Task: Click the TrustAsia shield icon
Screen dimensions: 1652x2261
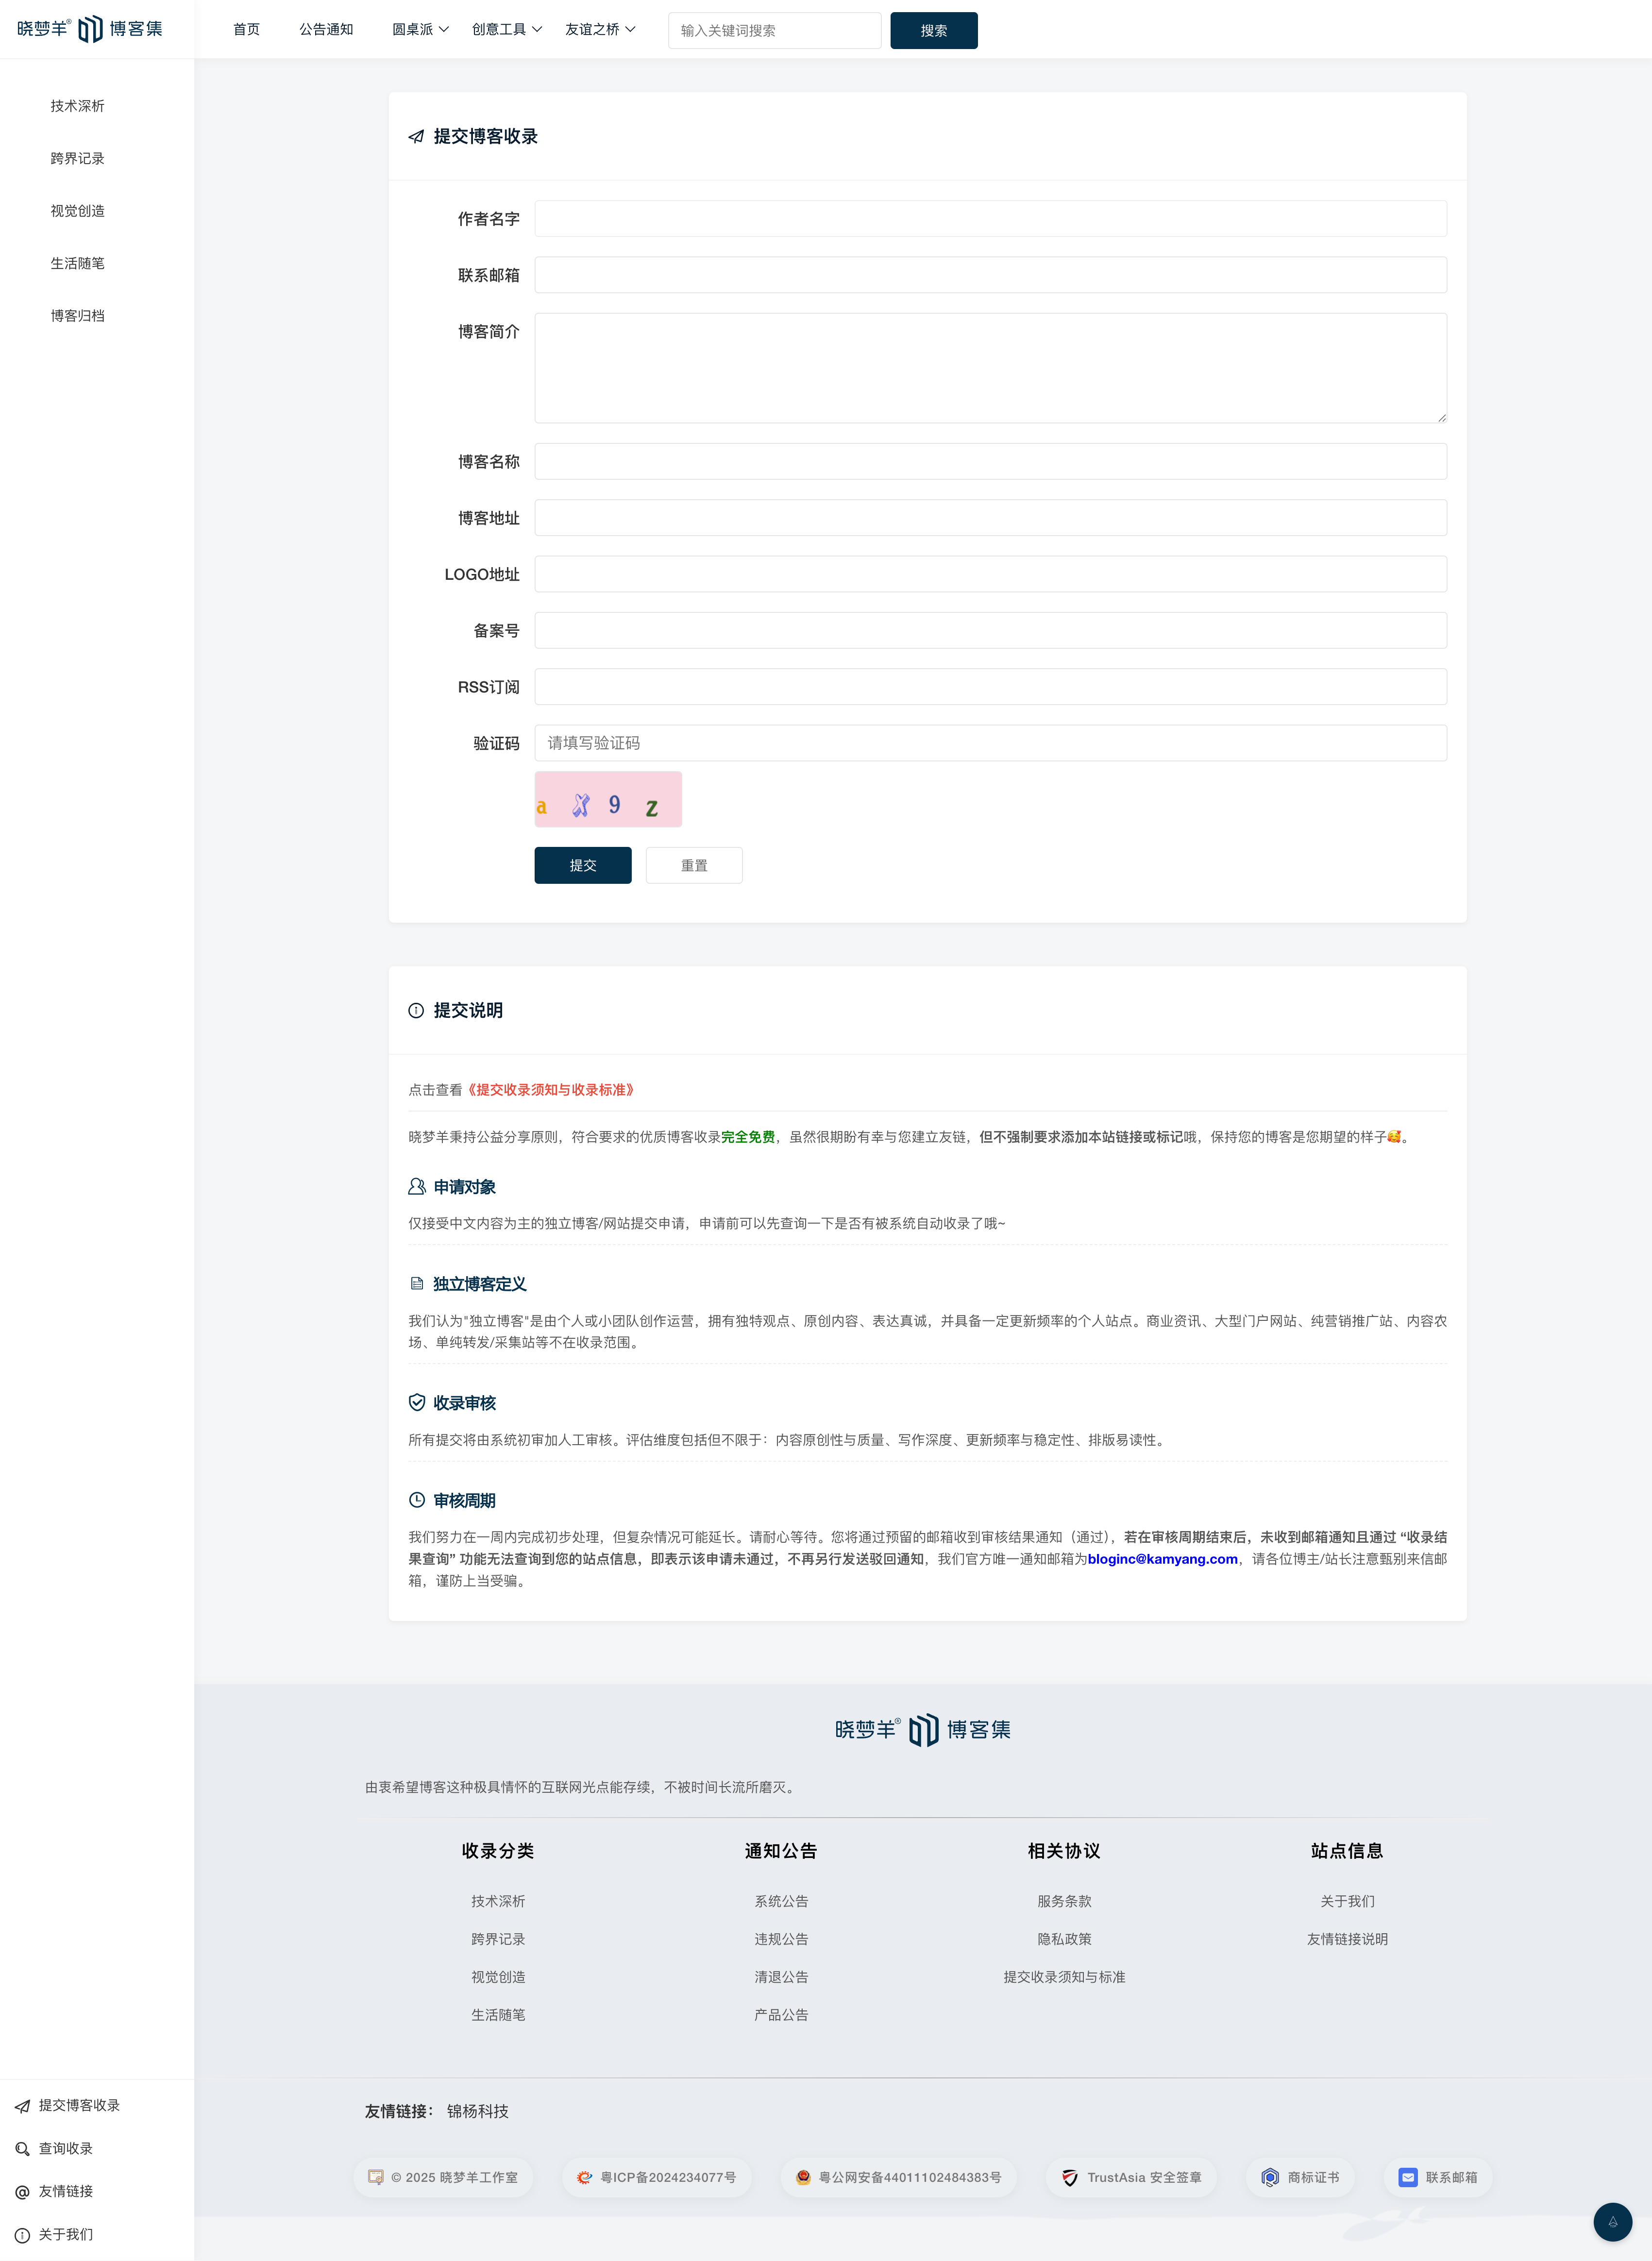Action: tap(1070, 2178)
